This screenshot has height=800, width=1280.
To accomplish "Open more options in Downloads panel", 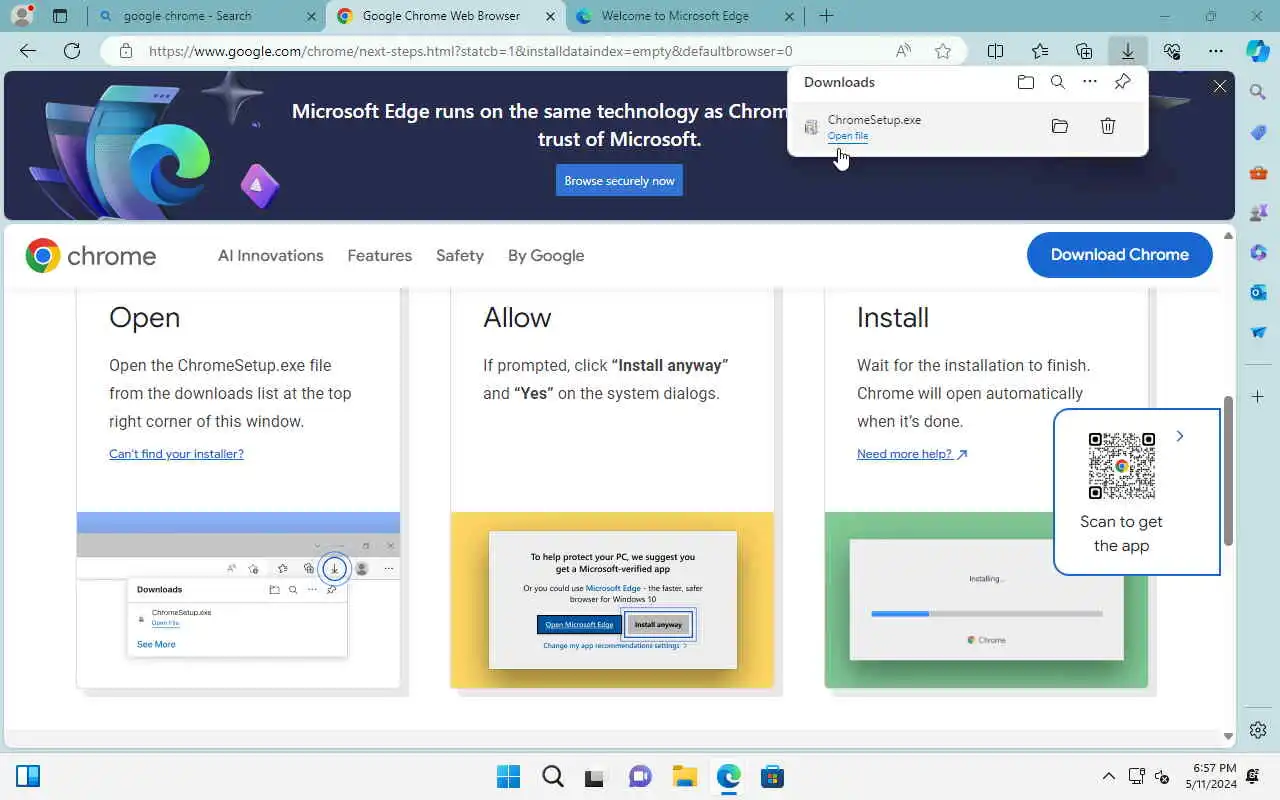I will click(x=1090, y=82).
